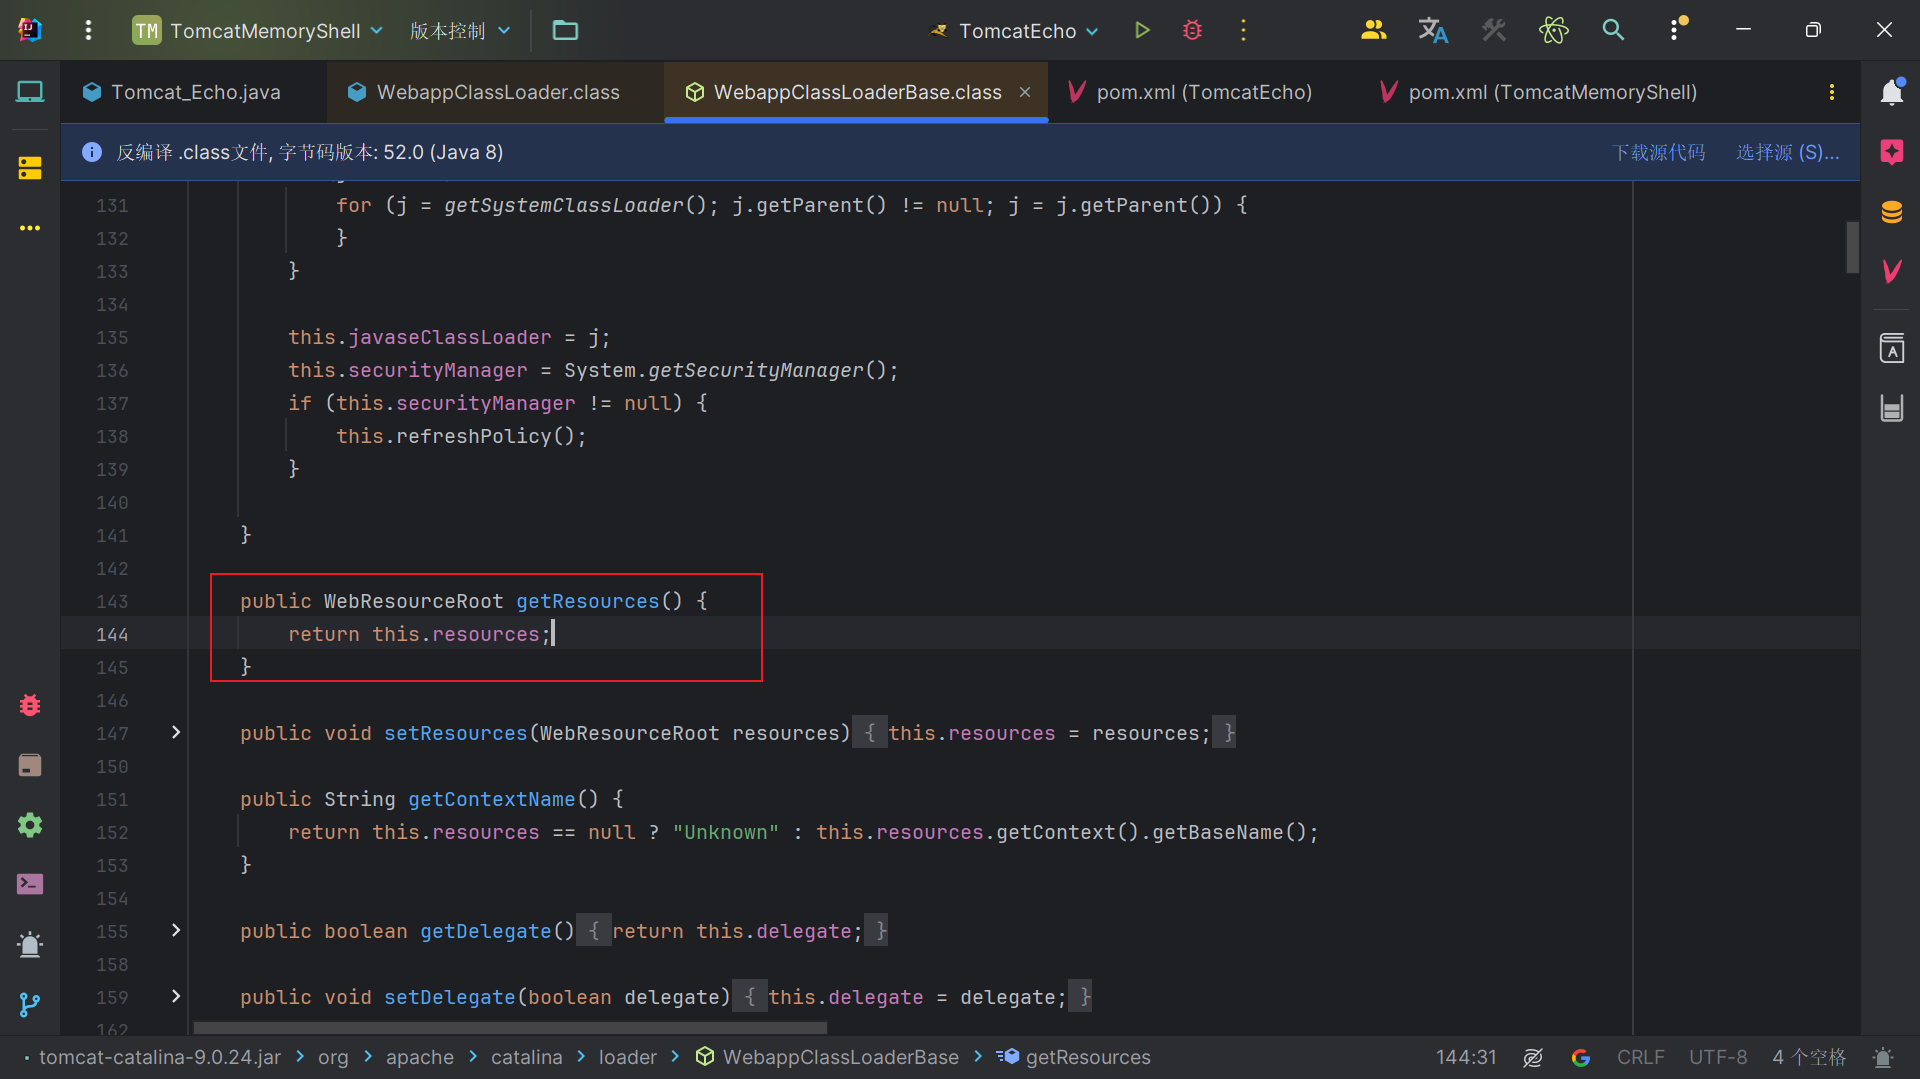Click the Google icon in status bar
The height and width of the screenshot is (1079, 1920).
click(1581, 1057)
